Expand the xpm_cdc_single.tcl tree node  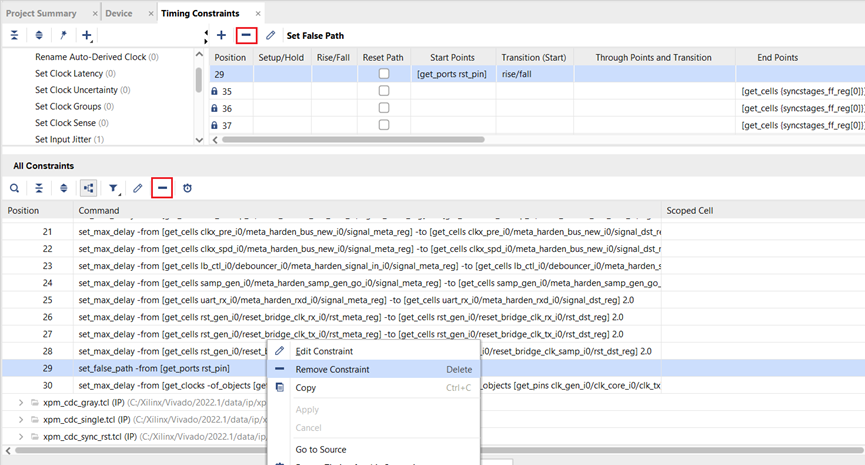click(x=22, y=420)
